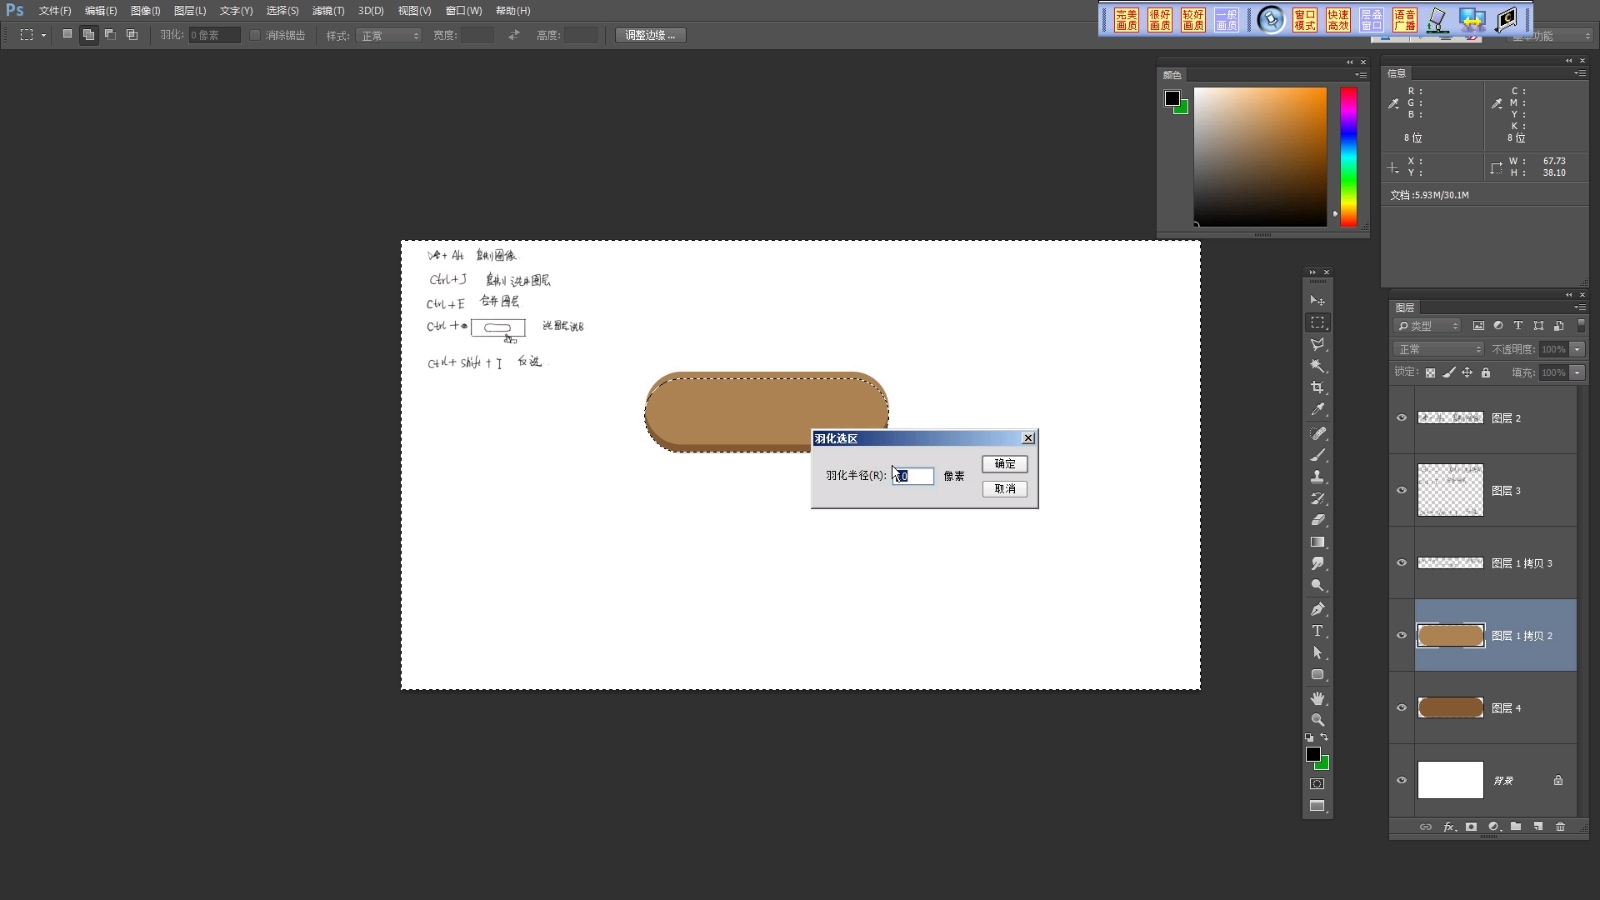Hide layer 图层 3 eye icon

click(x=1401, y=490)
